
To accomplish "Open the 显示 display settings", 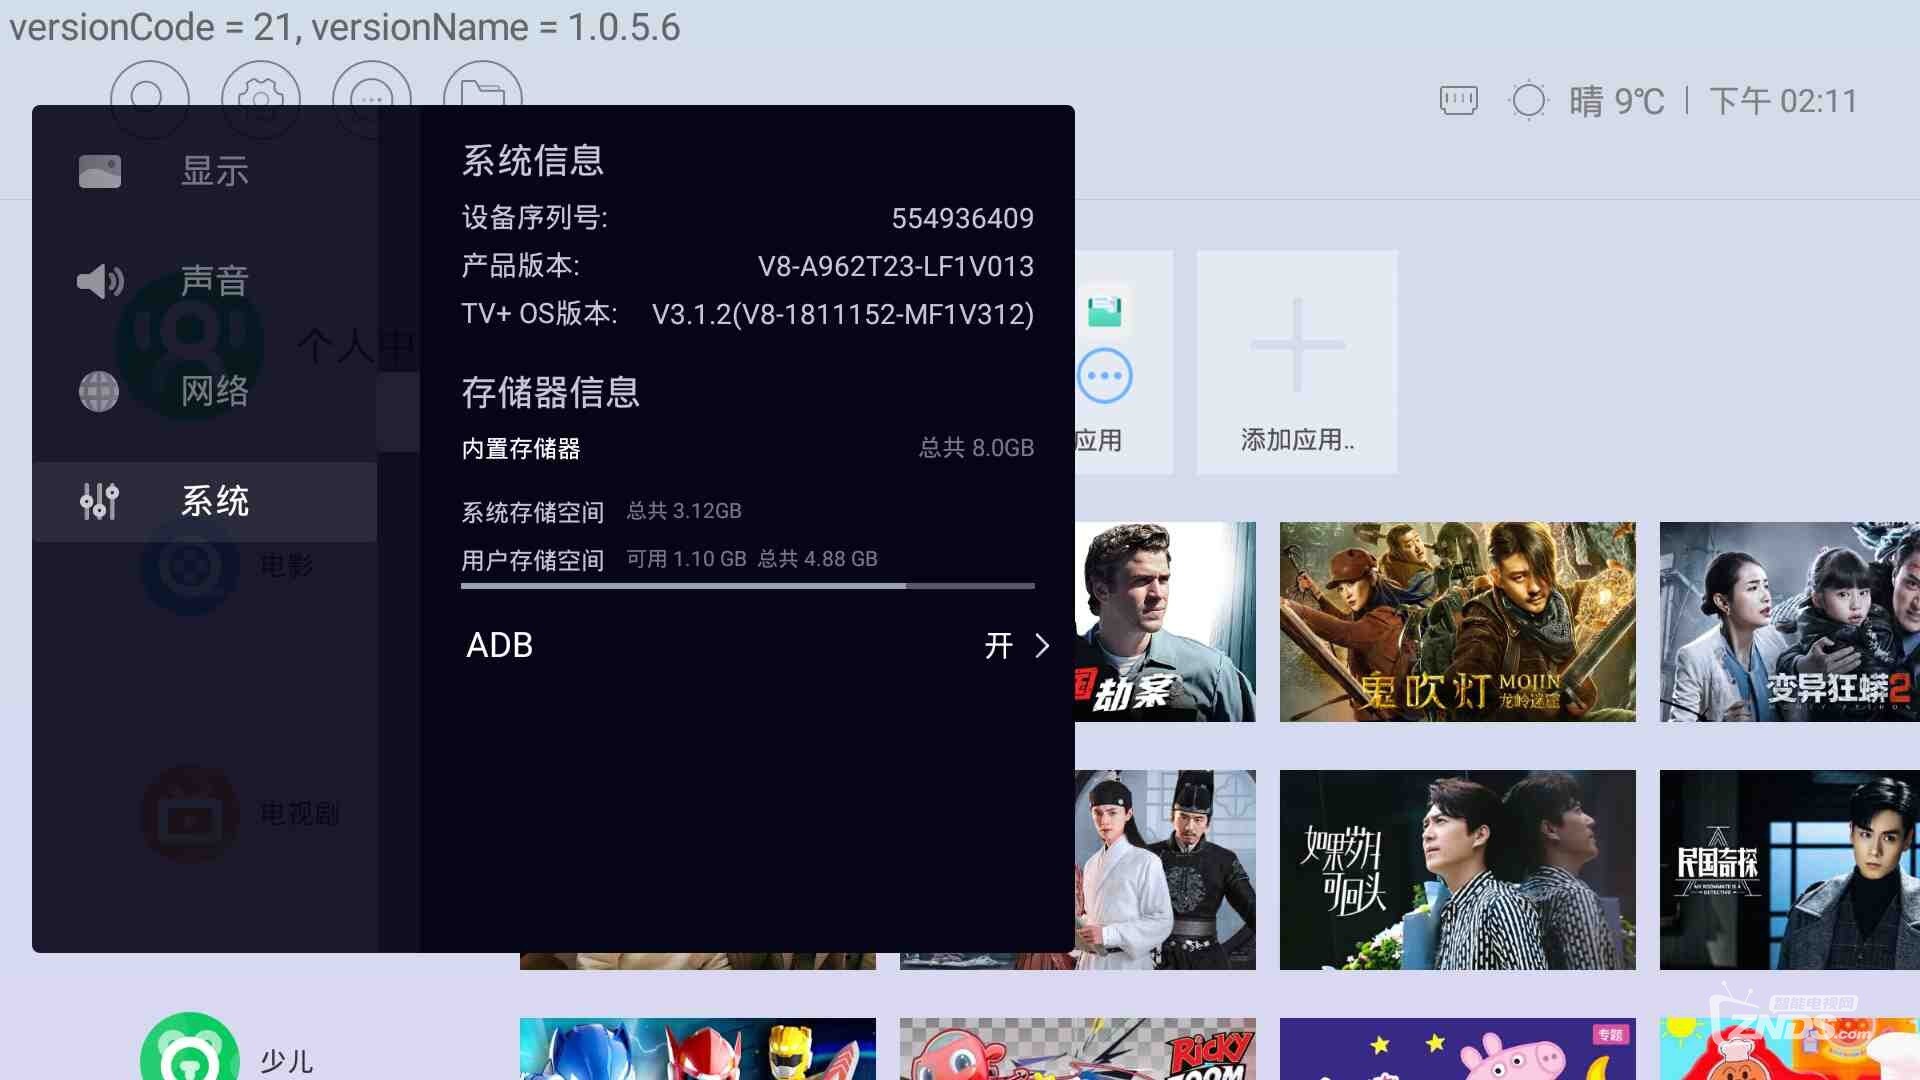I will coord(205,171).
